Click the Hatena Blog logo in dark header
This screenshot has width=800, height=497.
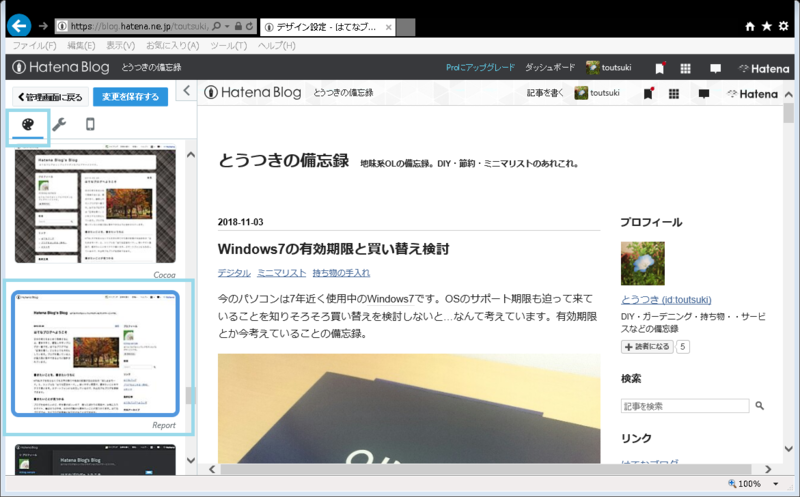61,67
